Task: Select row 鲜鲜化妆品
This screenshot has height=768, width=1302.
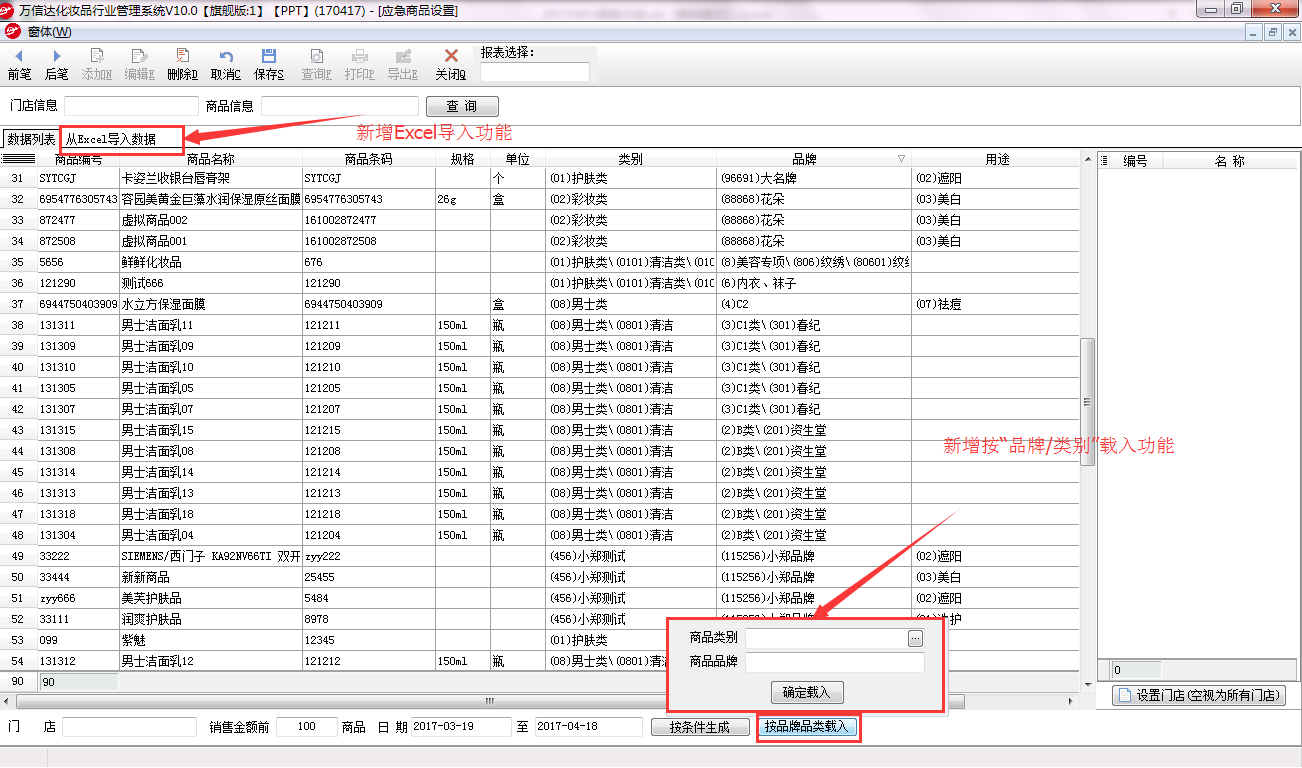Action: (541, 262)
